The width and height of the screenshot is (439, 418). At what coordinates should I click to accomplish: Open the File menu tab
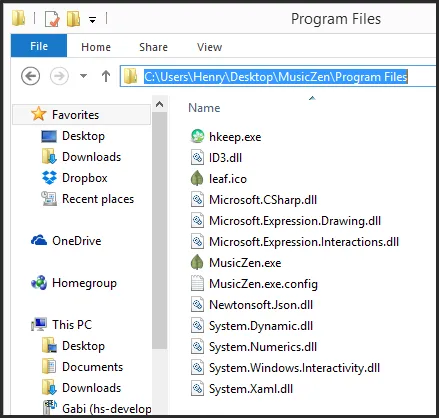[39, 46]
